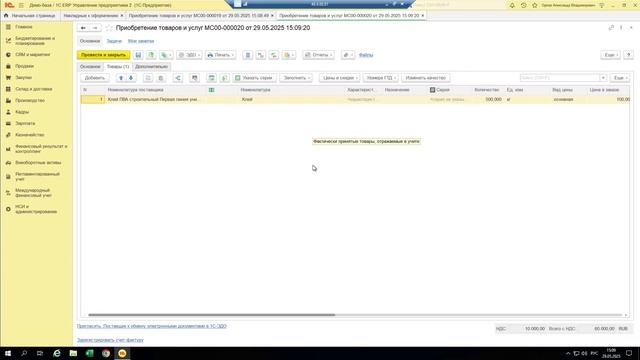Move row down with blue down arrow
The image size is (640, 360).
131,78
